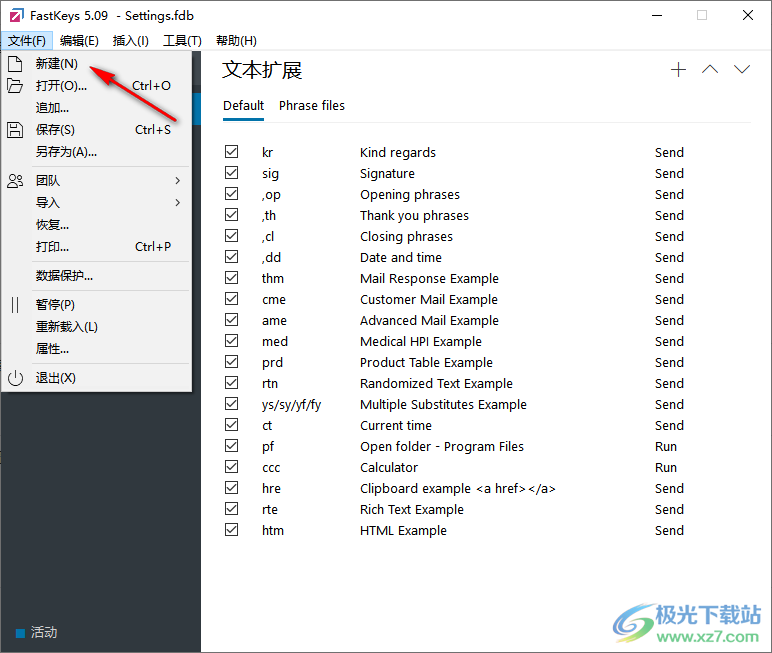Uncheck the thm Mail Response Example
This screenshot has height=653, width=772.
coord(231,278)
